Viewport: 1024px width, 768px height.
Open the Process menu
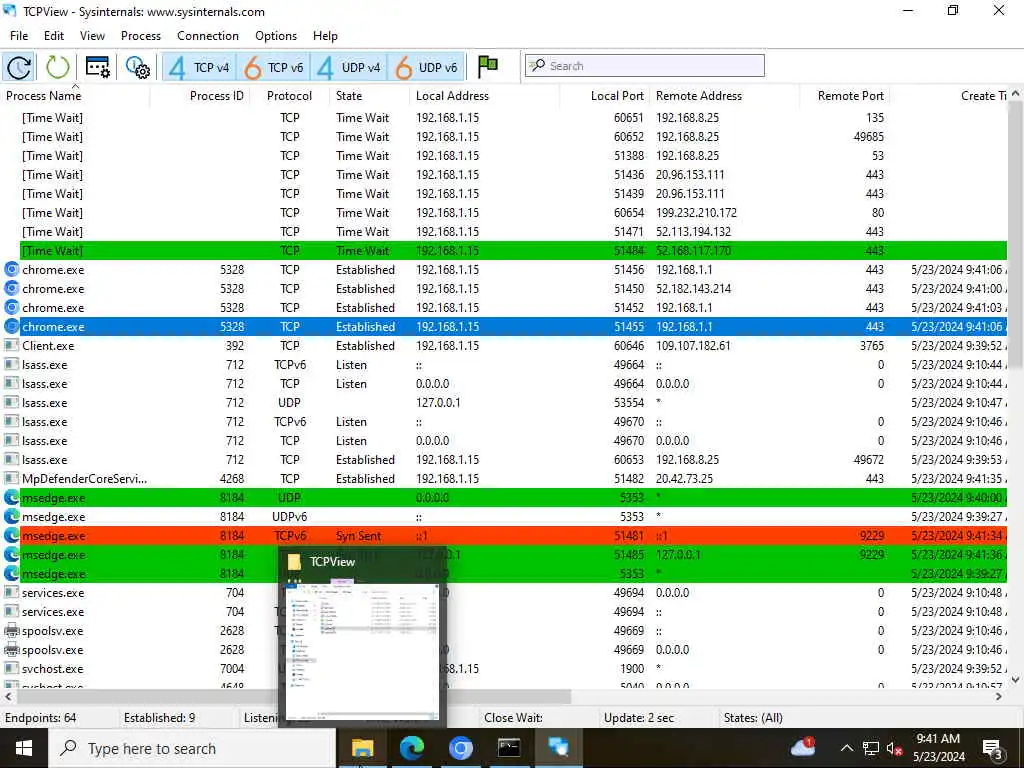click(x=140, y=36)
